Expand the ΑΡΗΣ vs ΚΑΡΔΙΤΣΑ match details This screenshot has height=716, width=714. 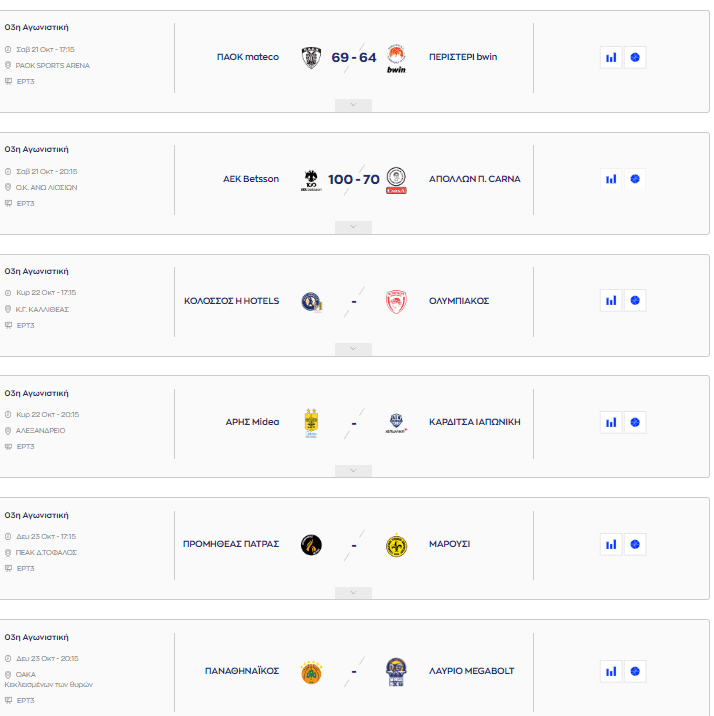(353, 471)
